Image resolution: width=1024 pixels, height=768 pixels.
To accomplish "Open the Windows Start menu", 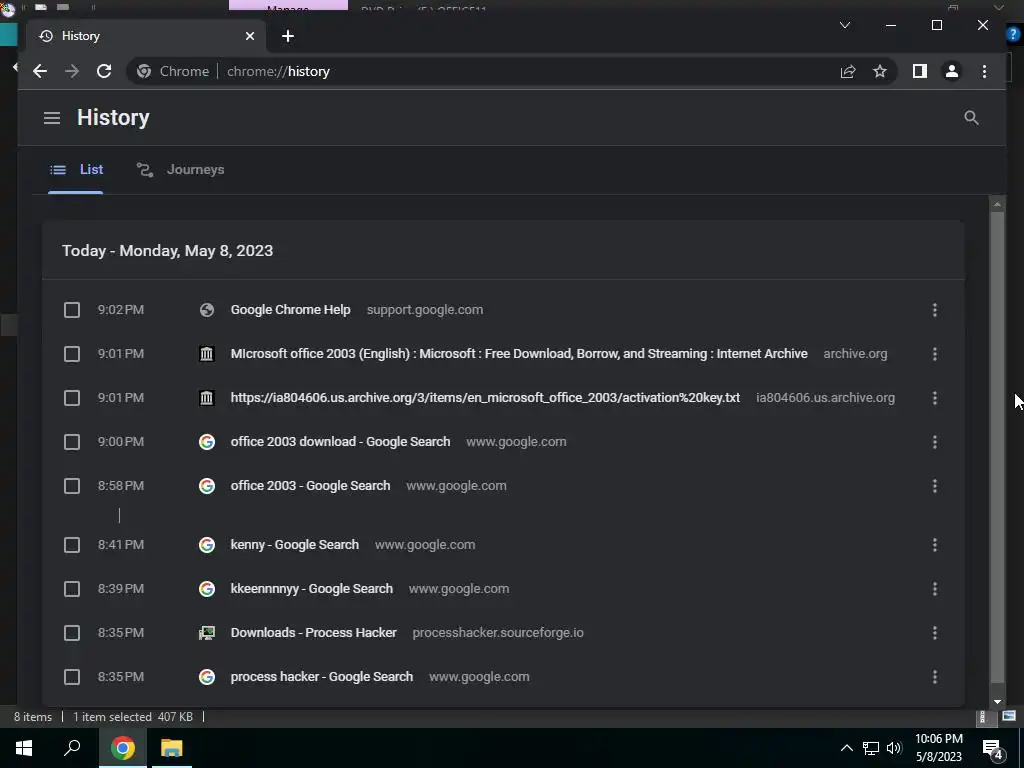I will coord(24,748).
